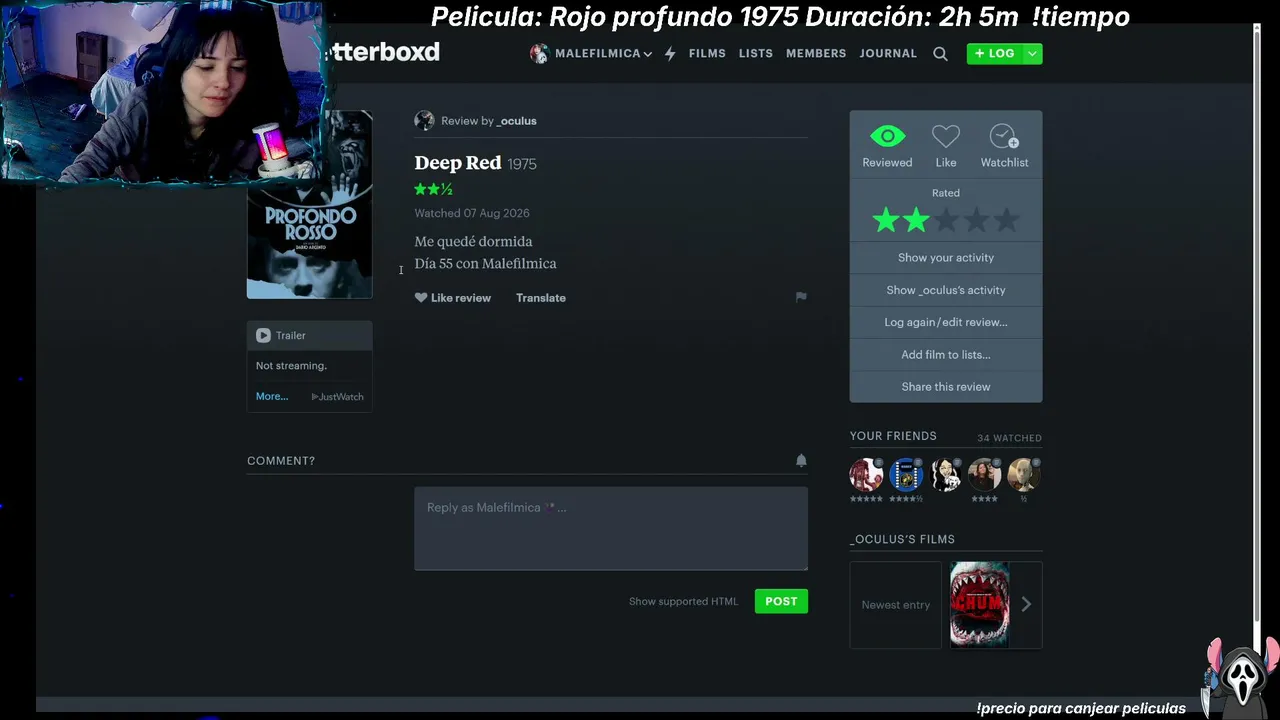Click the review text 'Me quedé dormida'
The height and width of the screenshot is (720, 1280).
[x=474, y=241]
